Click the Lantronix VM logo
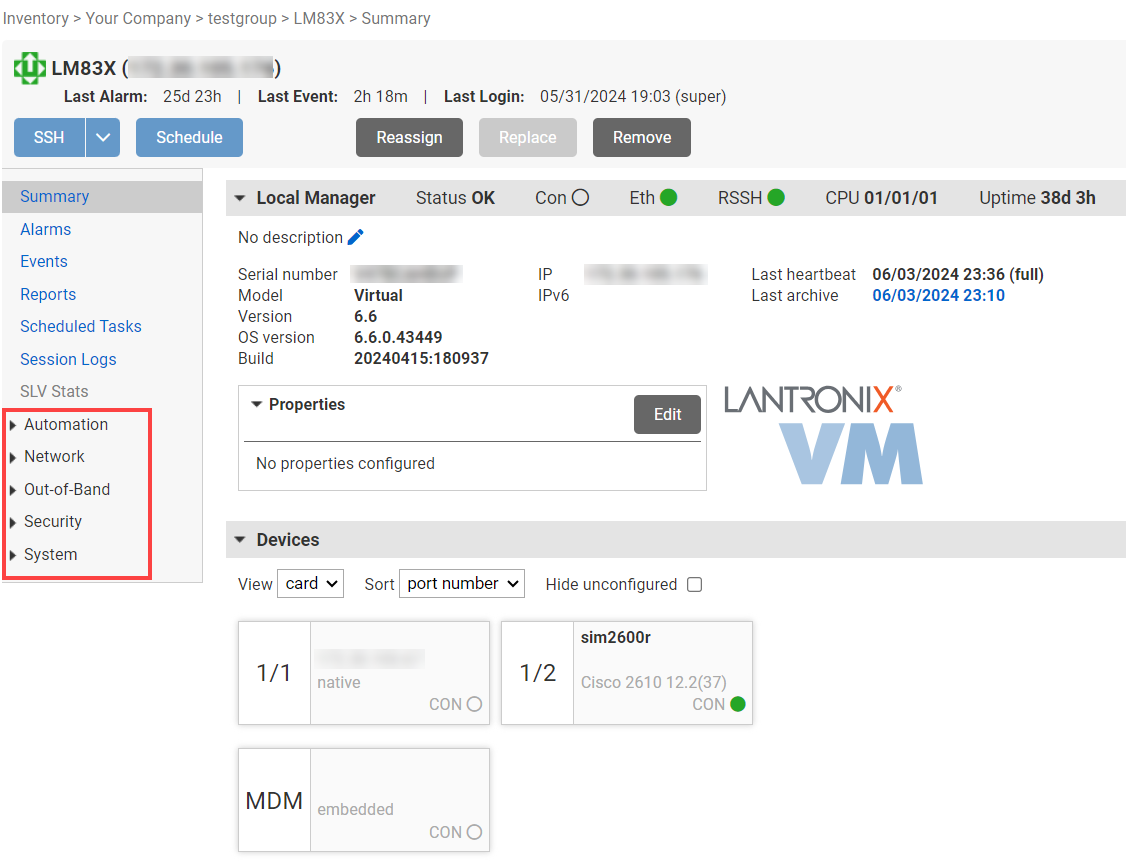 pos(823,435)
